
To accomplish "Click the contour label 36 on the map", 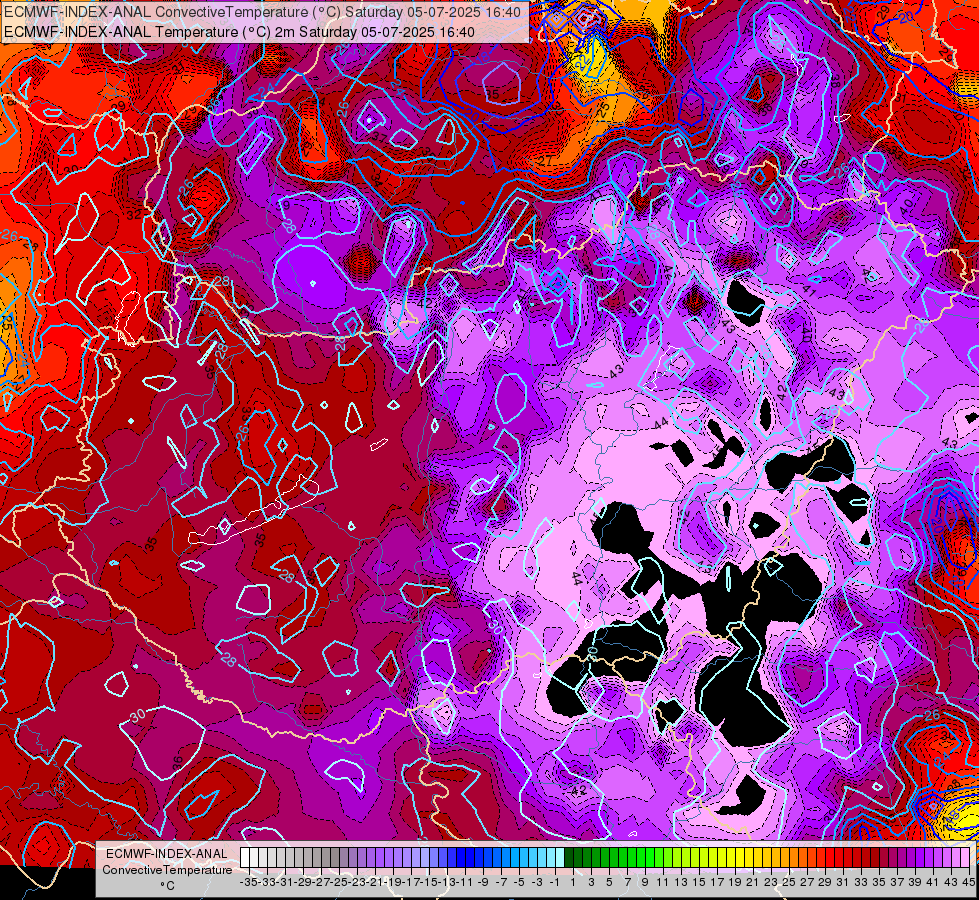I will (x=178, y=763).
